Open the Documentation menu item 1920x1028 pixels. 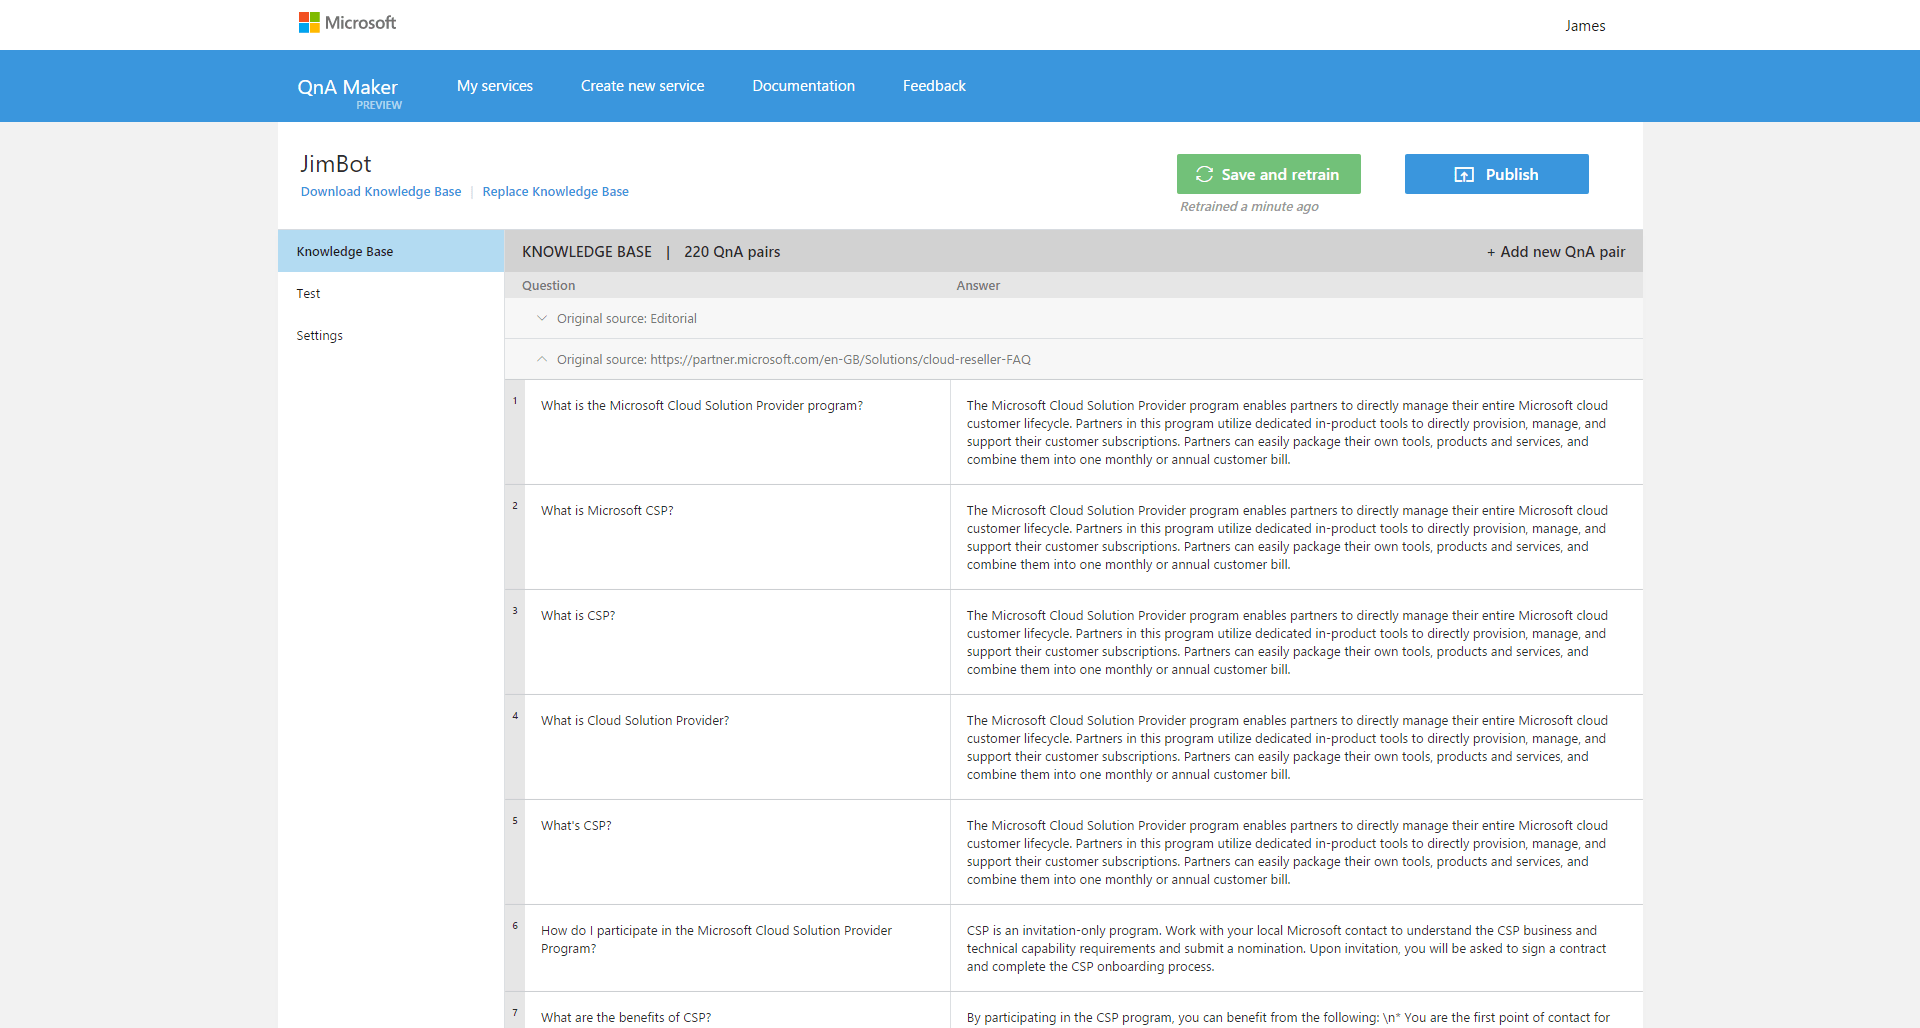(x=803, y=86)
